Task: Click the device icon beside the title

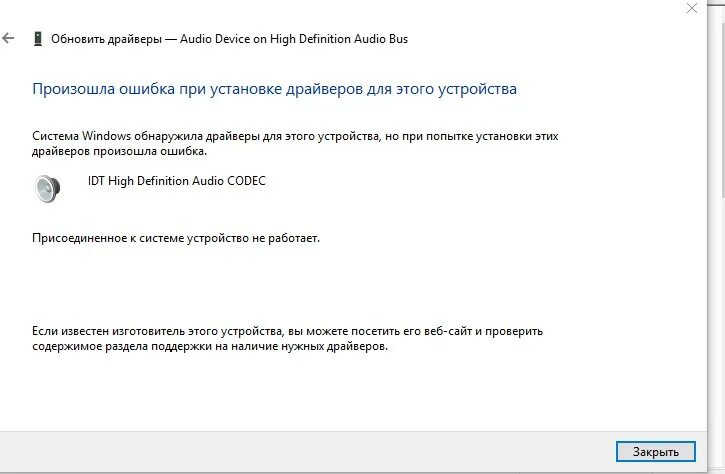Action: coord(38,38)
